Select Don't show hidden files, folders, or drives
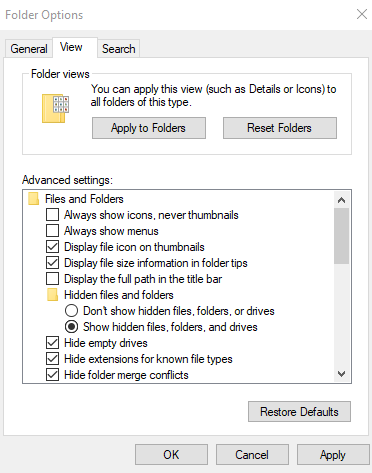The image size is (372, 473). click(x=71, y=311)
